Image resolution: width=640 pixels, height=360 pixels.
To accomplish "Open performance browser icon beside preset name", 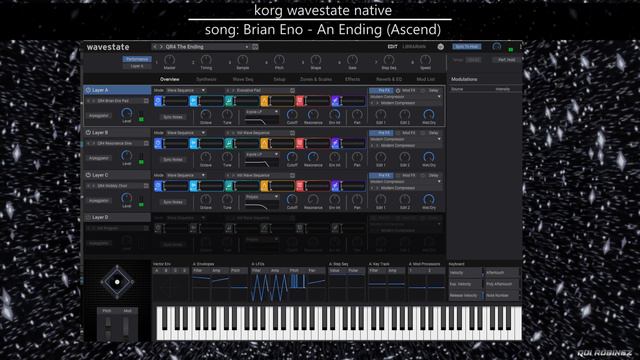I will click(255, 47).
